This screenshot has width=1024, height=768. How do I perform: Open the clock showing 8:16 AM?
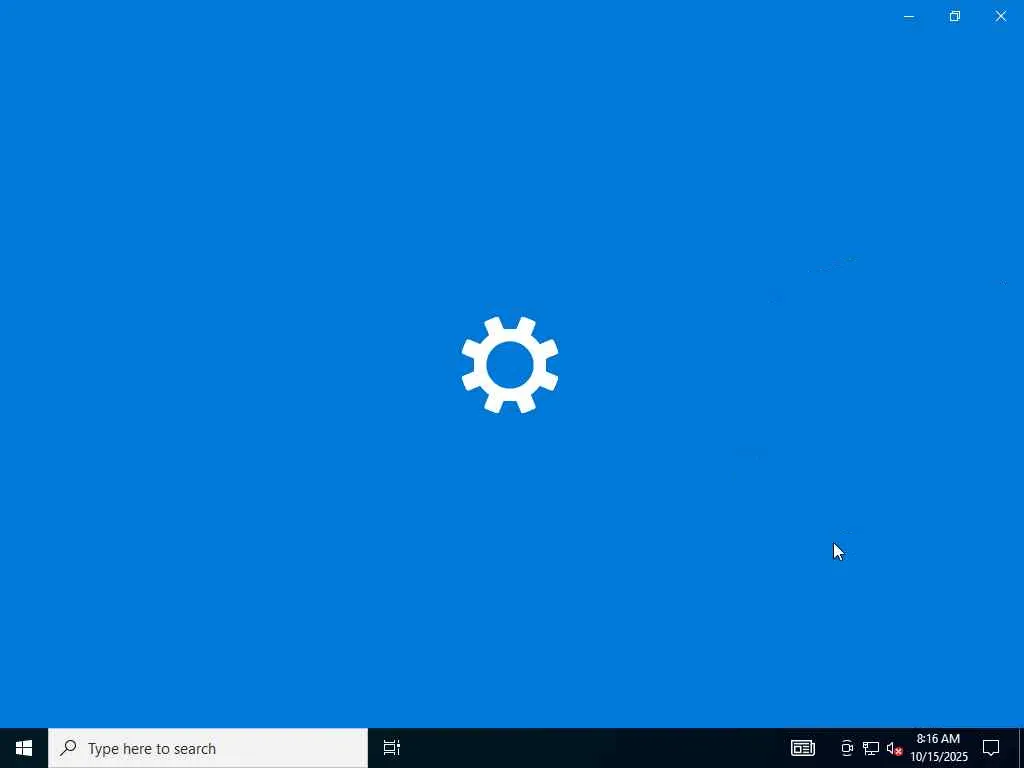pyautogui.click(x=938, y=748)
